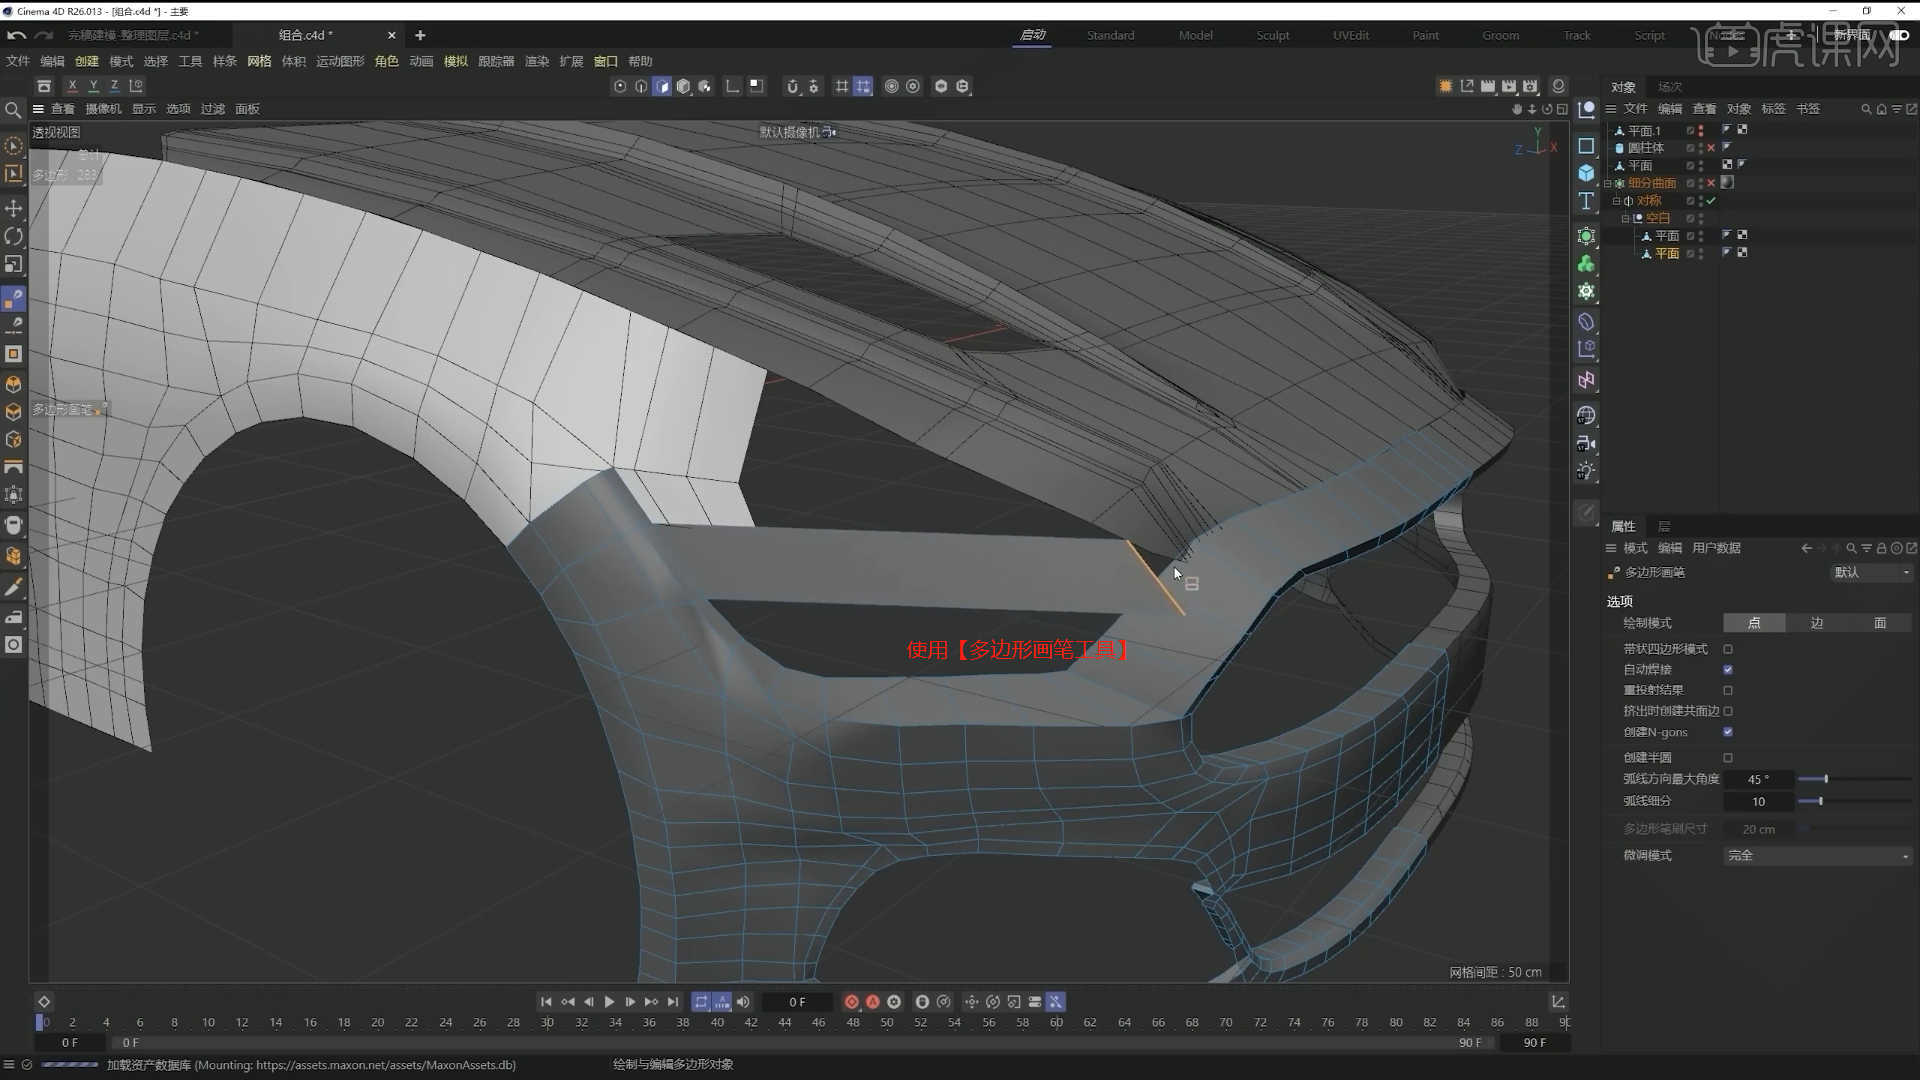Select the Move tool in left toolbar

[13, 208]
